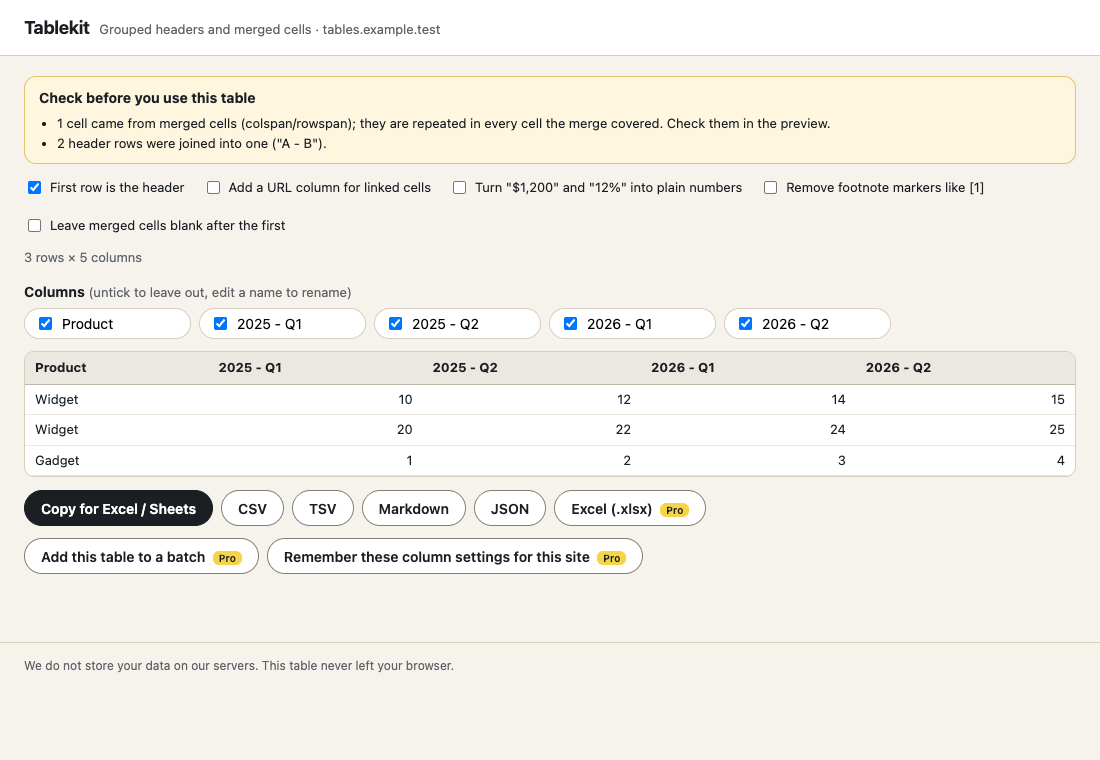The height and width of the screenshot is (760, 1100).
Task: Untick the '2025 - Q1' column checkbox
Action: click(220, 324)
